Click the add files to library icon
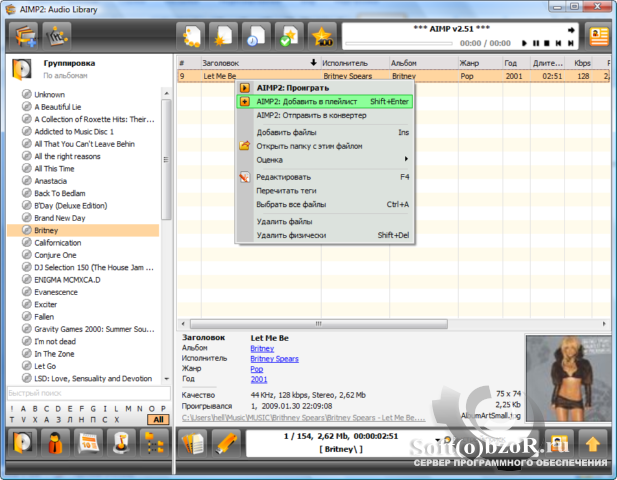 (24, 36)
